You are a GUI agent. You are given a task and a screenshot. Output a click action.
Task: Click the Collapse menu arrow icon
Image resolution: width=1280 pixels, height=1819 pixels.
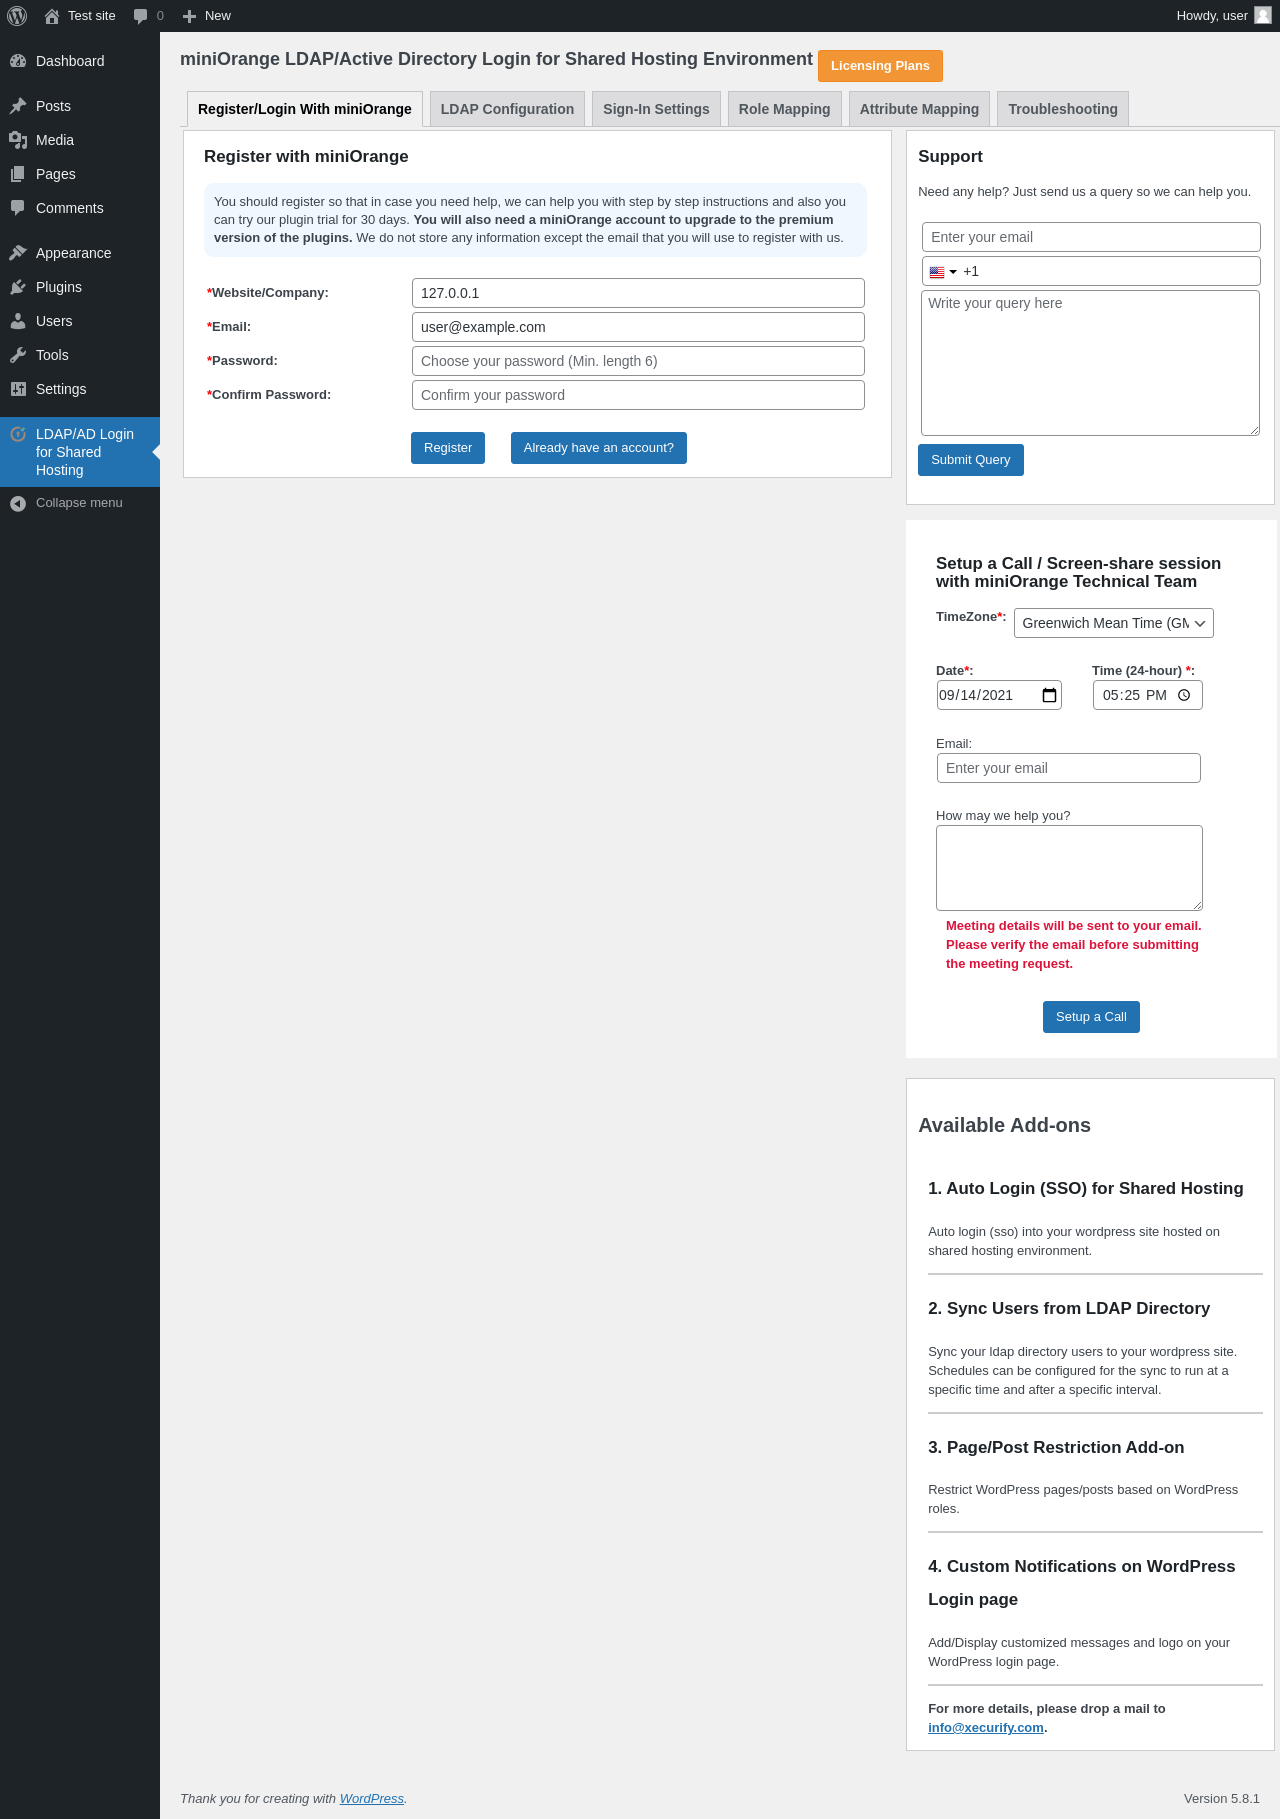18,503
